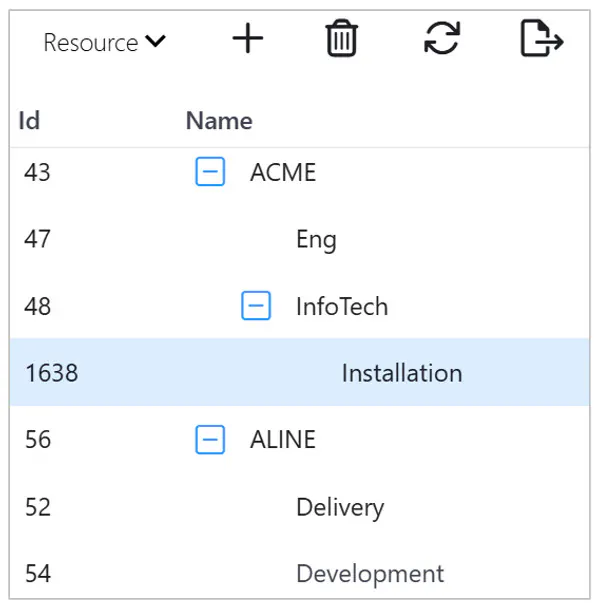The height and width of the screenshot is (603, 596).
Task: Click Id cell 43
Action: point(37,172)
